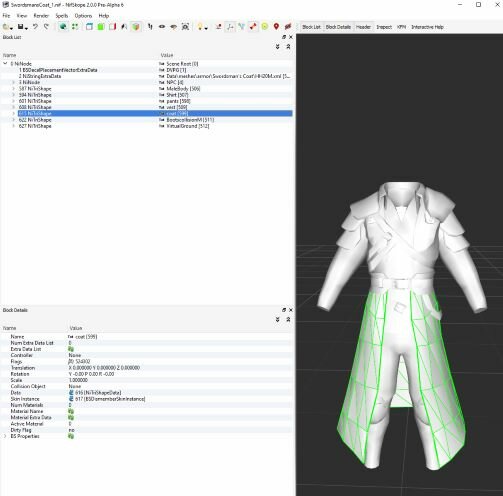Click the flip arrows toolbar icon
Image resolution: width=503 pixels, height=496 pixels.
pyautogui.click(x=150, y=27)
